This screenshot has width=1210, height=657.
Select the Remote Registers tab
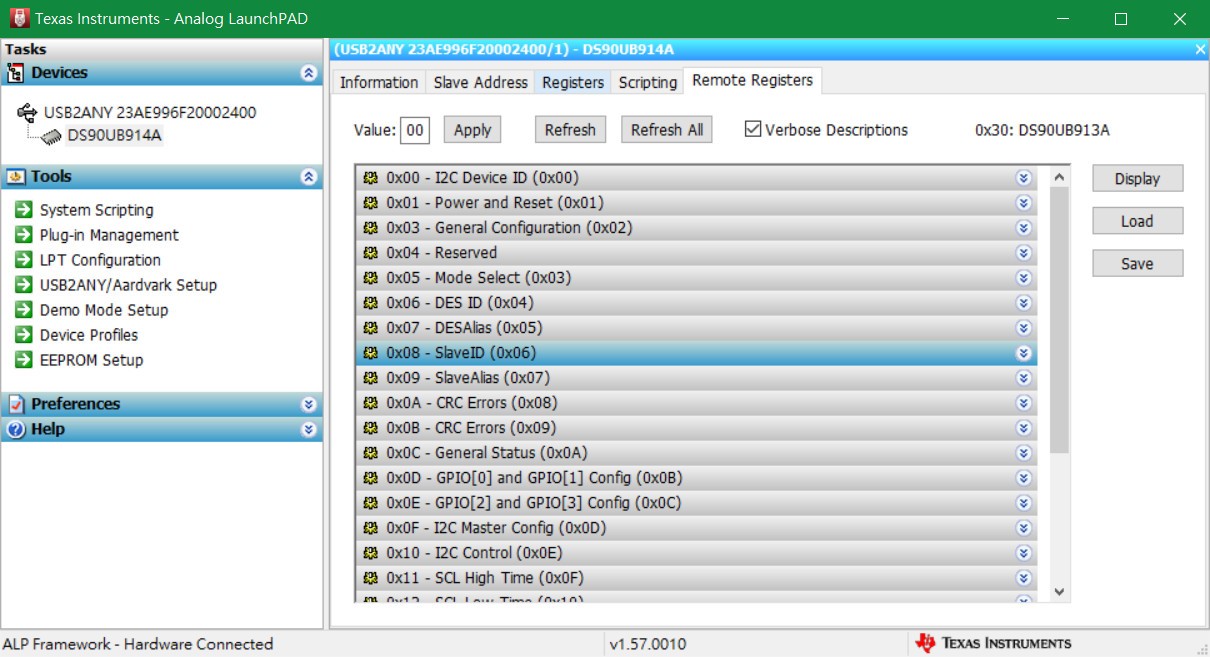coord(753,80)
